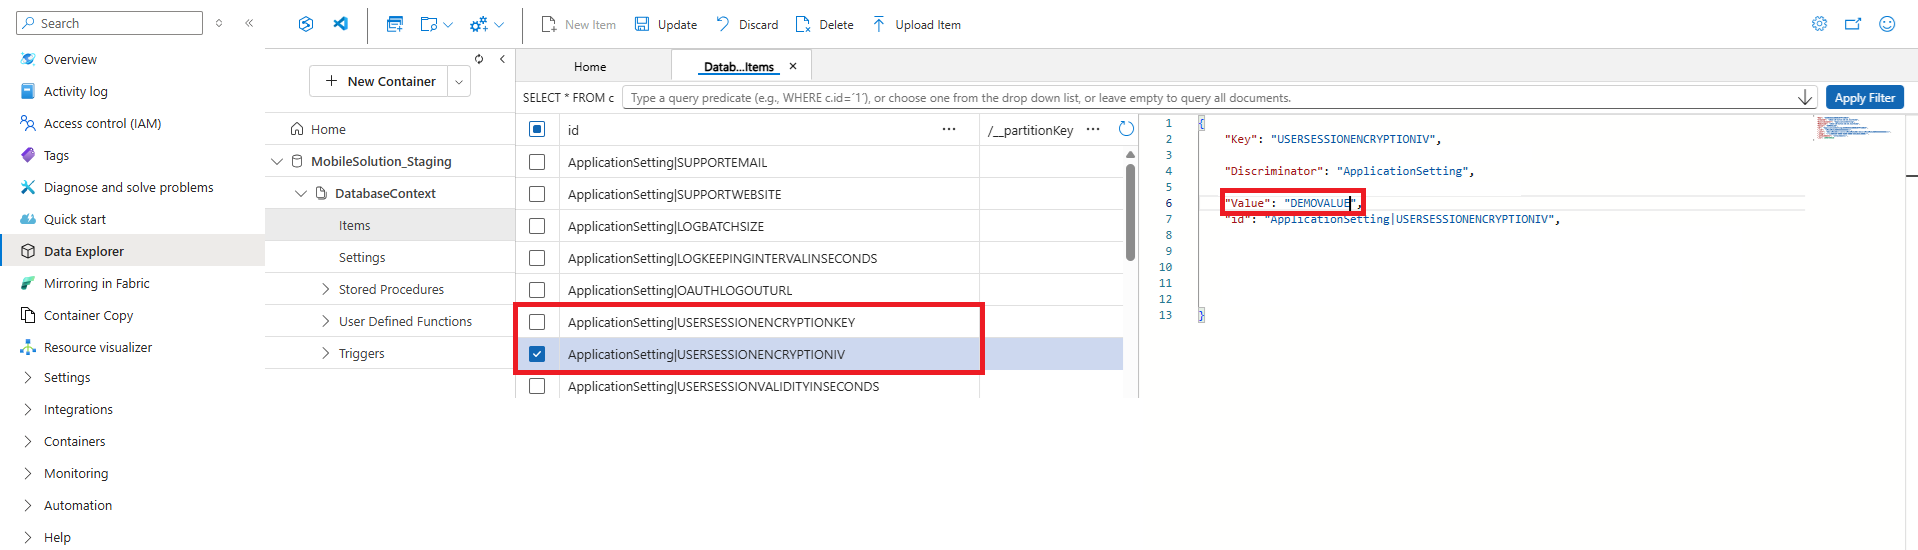Uncheck the USERSESSIONENCRYPTIONIV item checkbox

[537, 354]
